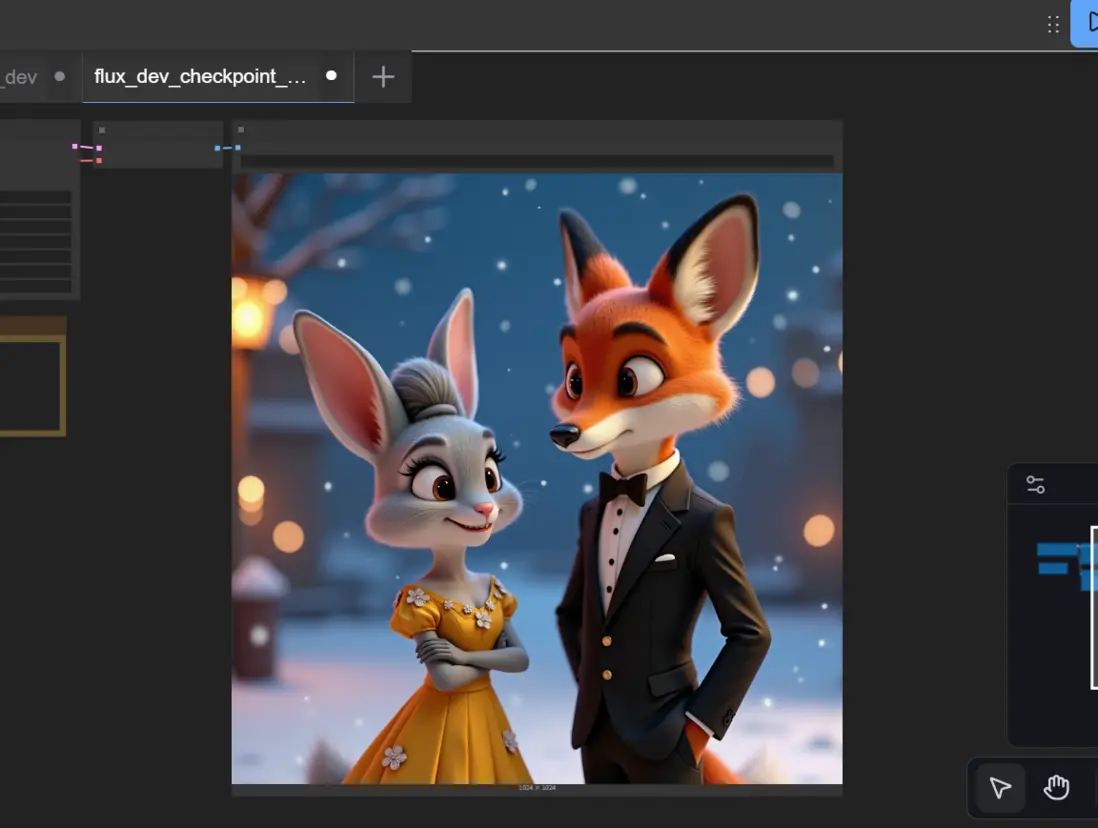
Task: Switch to the partially visible _dev tab
Action: (x=20, y=77)
